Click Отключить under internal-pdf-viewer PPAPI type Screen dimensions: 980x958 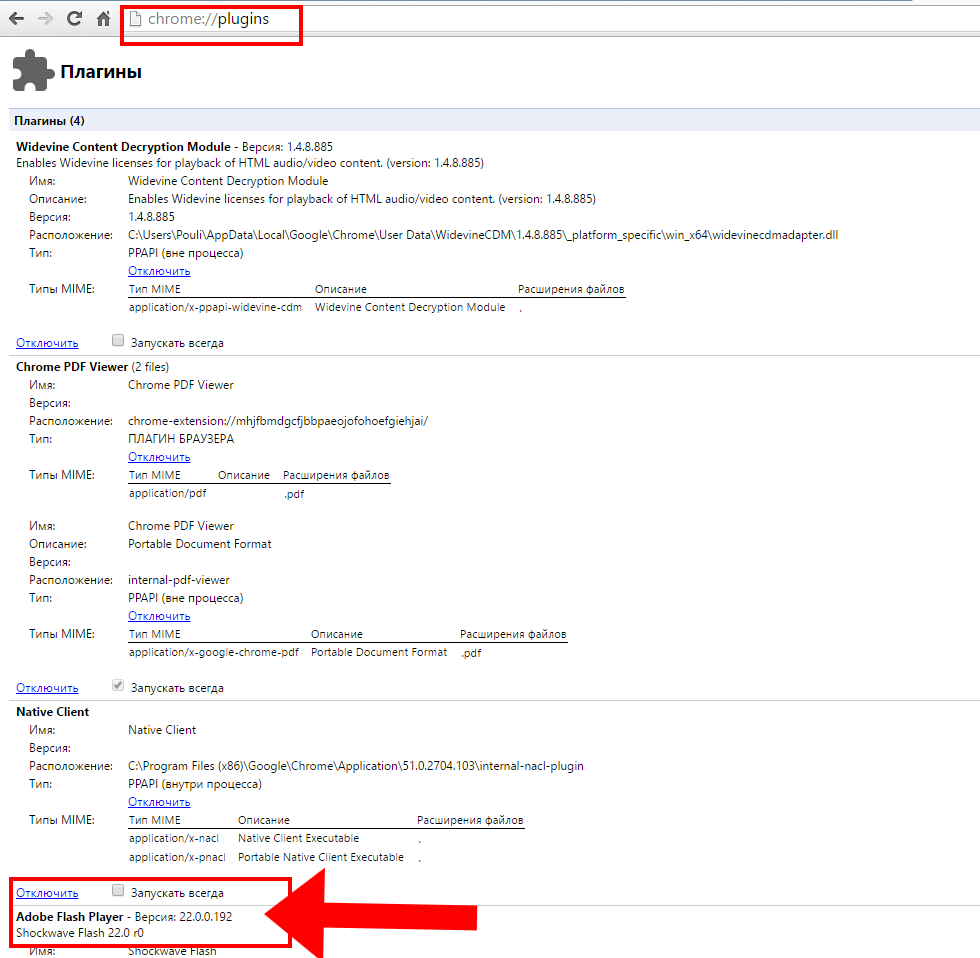(x=159, y=616)
